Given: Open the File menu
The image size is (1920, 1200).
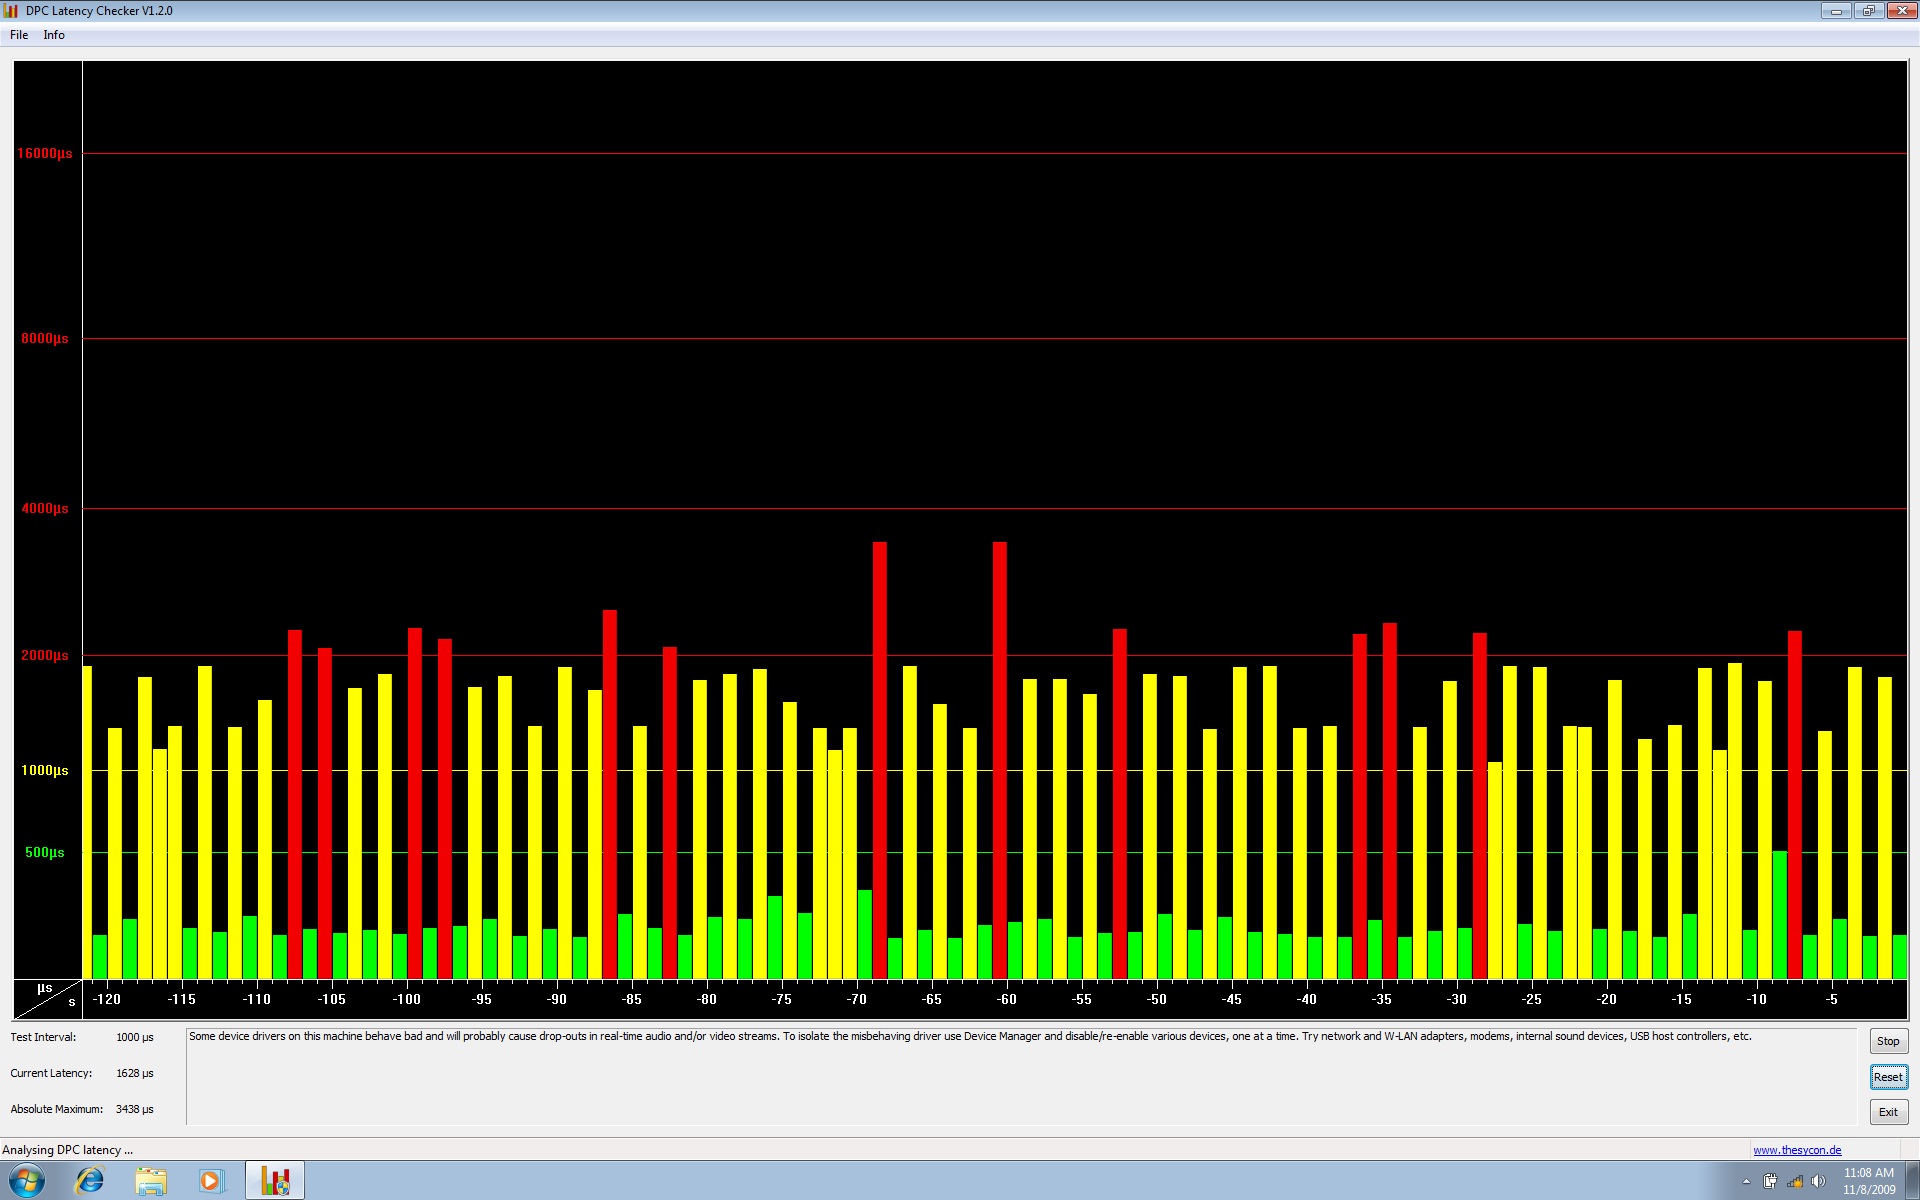Looking at the screenshot, I should tap(19, 35).
